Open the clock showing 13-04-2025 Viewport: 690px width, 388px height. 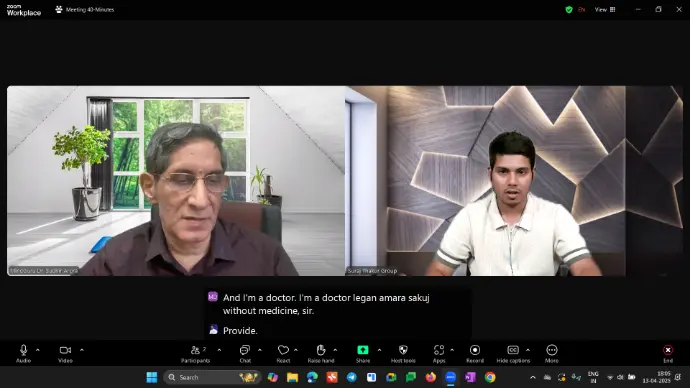656,377
